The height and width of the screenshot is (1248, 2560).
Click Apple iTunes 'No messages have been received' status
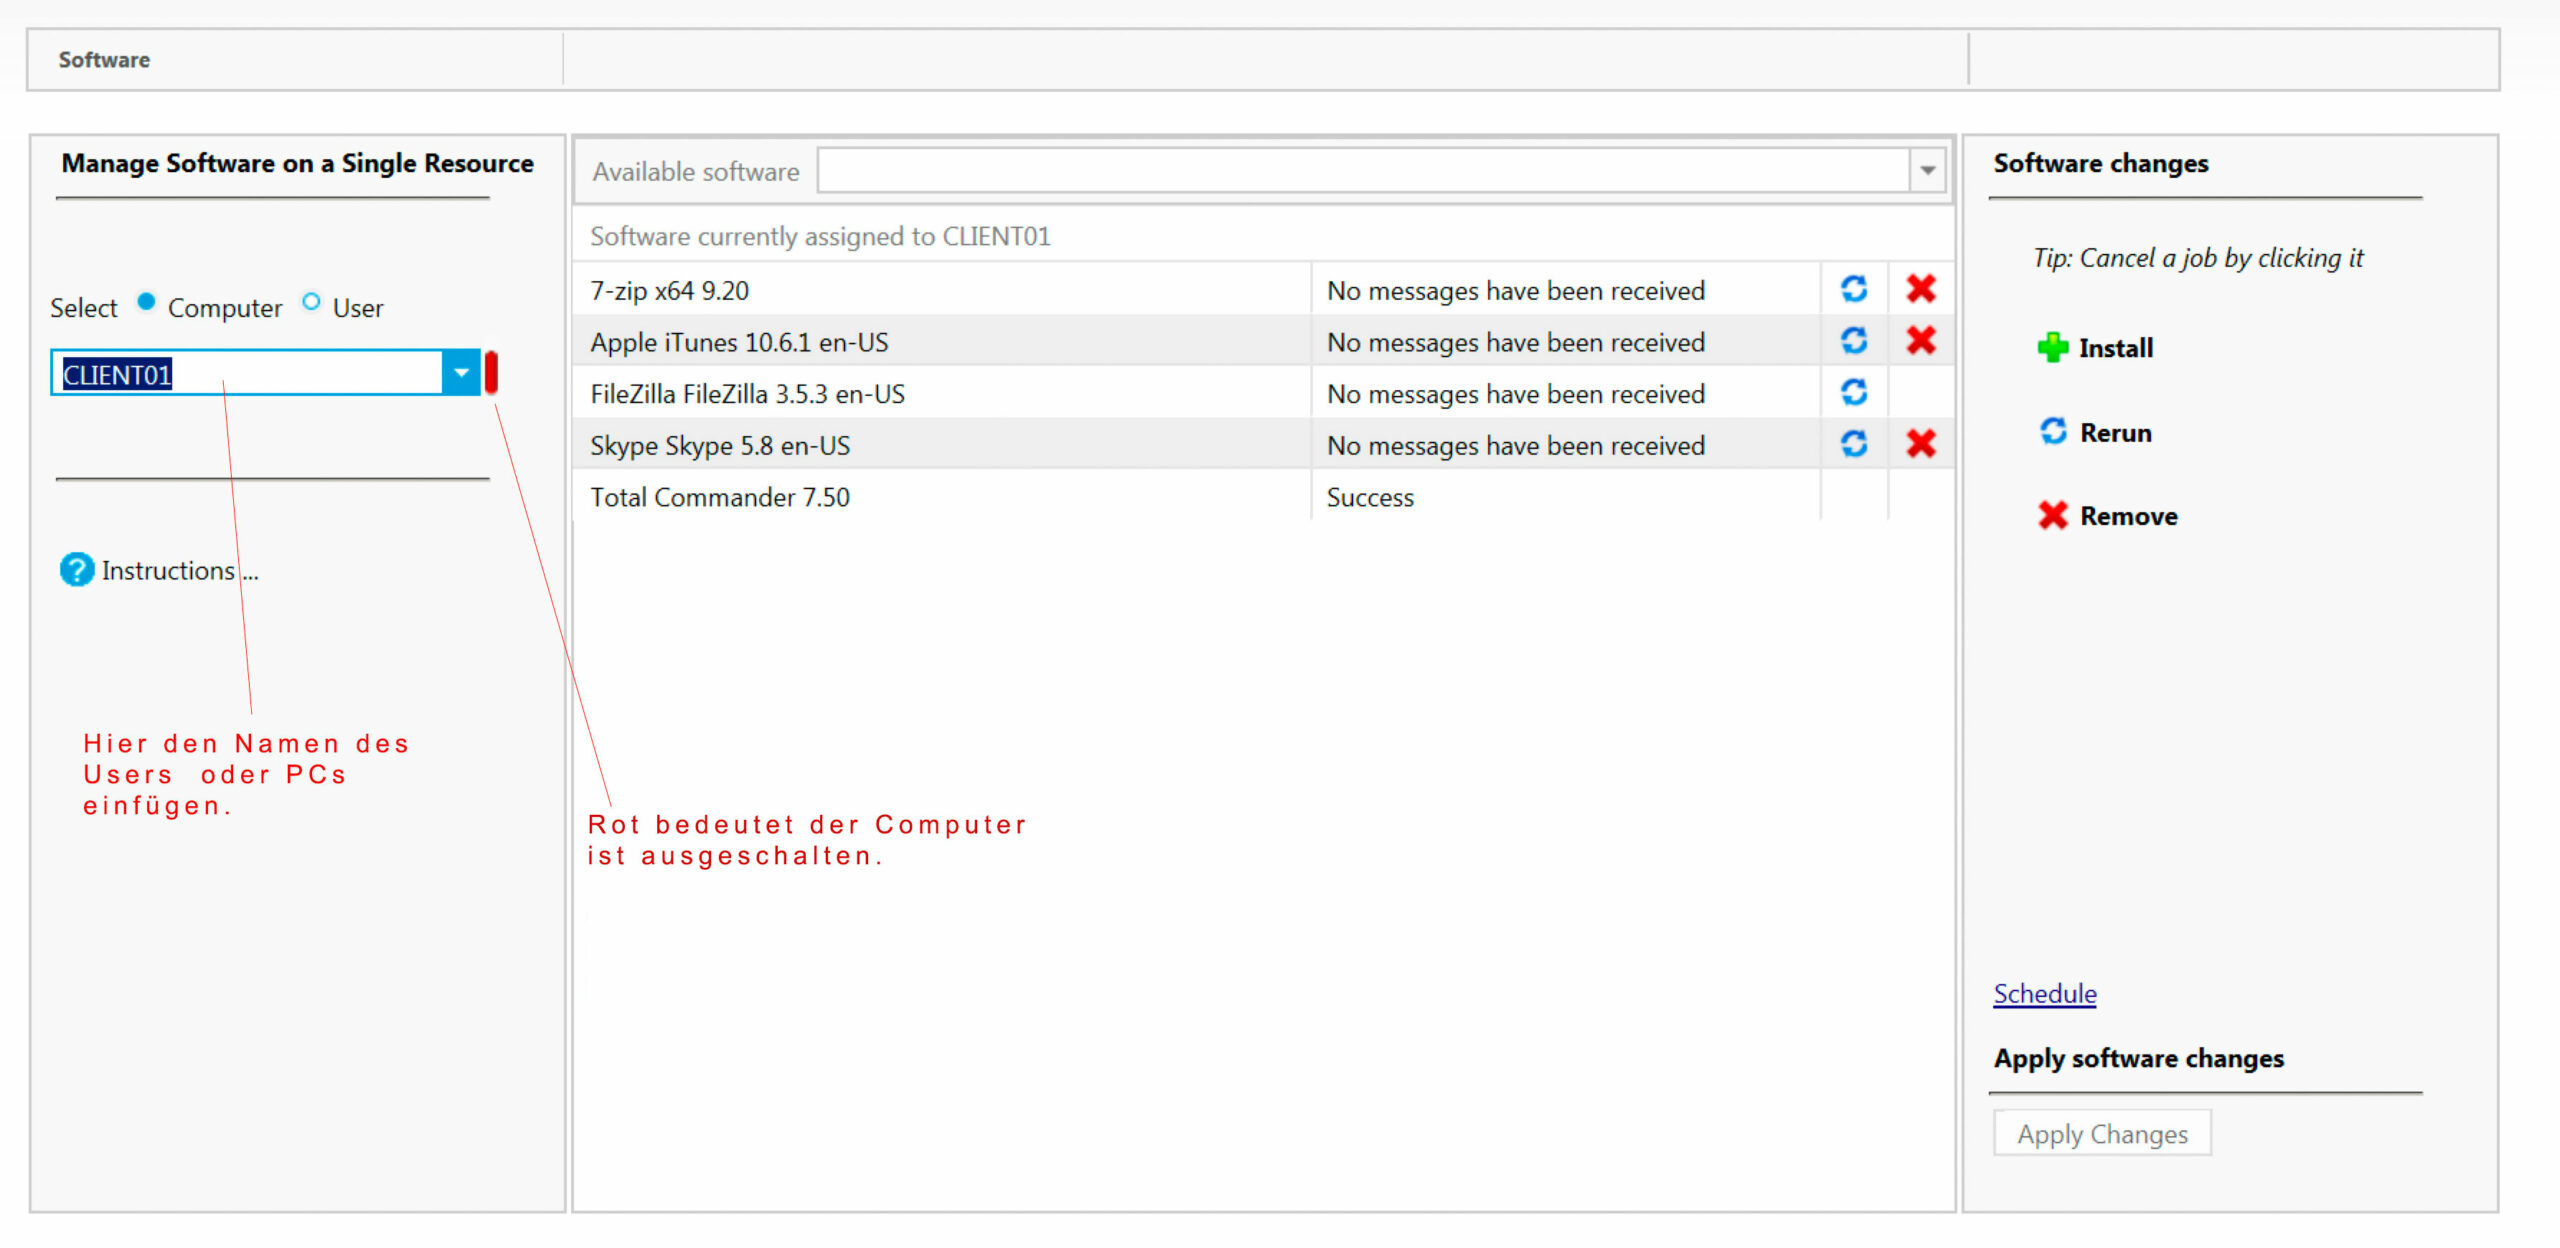(1516, 343)
